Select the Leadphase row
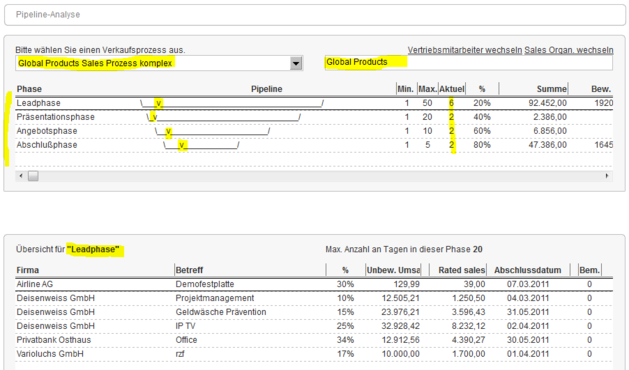629x370 pixels. [314, 103]
